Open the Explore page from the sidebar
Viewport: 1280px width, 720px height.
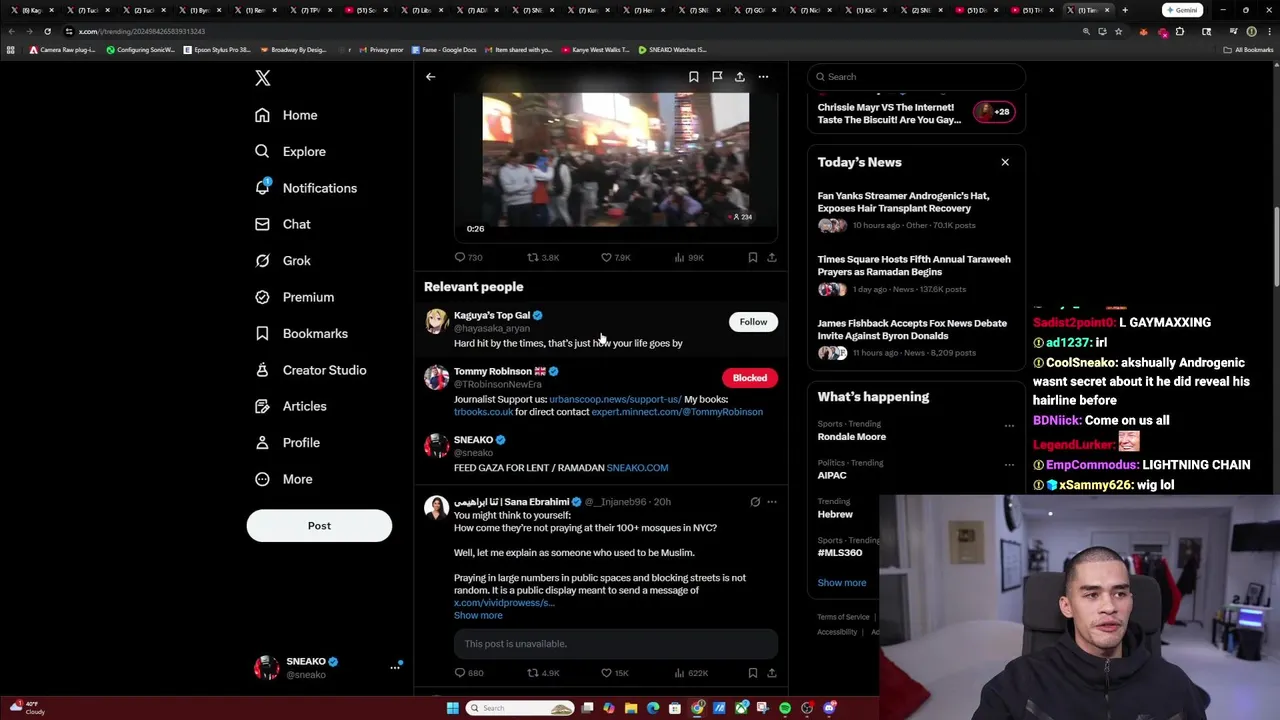click(290, 152)
